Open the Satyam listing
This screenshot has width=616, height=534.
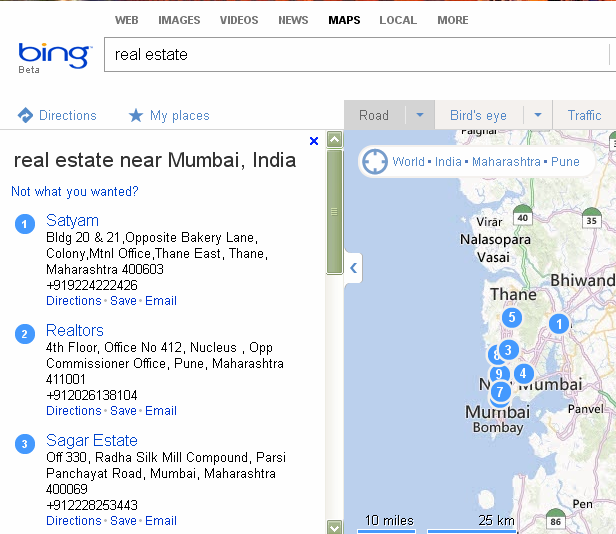pos(72,220)
